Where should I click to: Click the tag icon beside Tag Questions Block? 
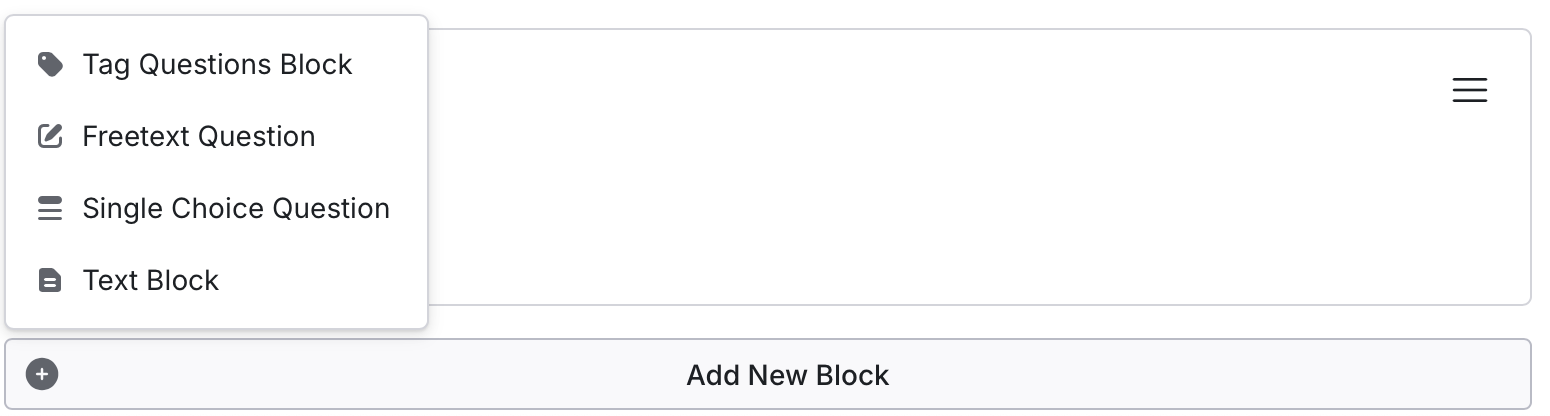[50, 65]
